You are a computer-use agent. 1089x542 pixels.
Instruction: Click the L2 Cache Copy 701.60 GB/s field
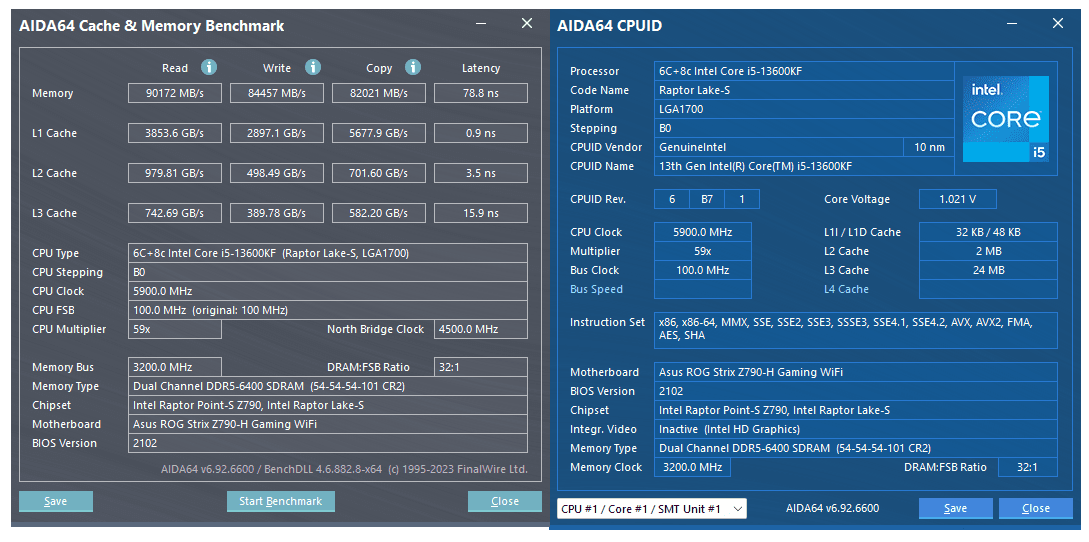(x=379, y=173)
